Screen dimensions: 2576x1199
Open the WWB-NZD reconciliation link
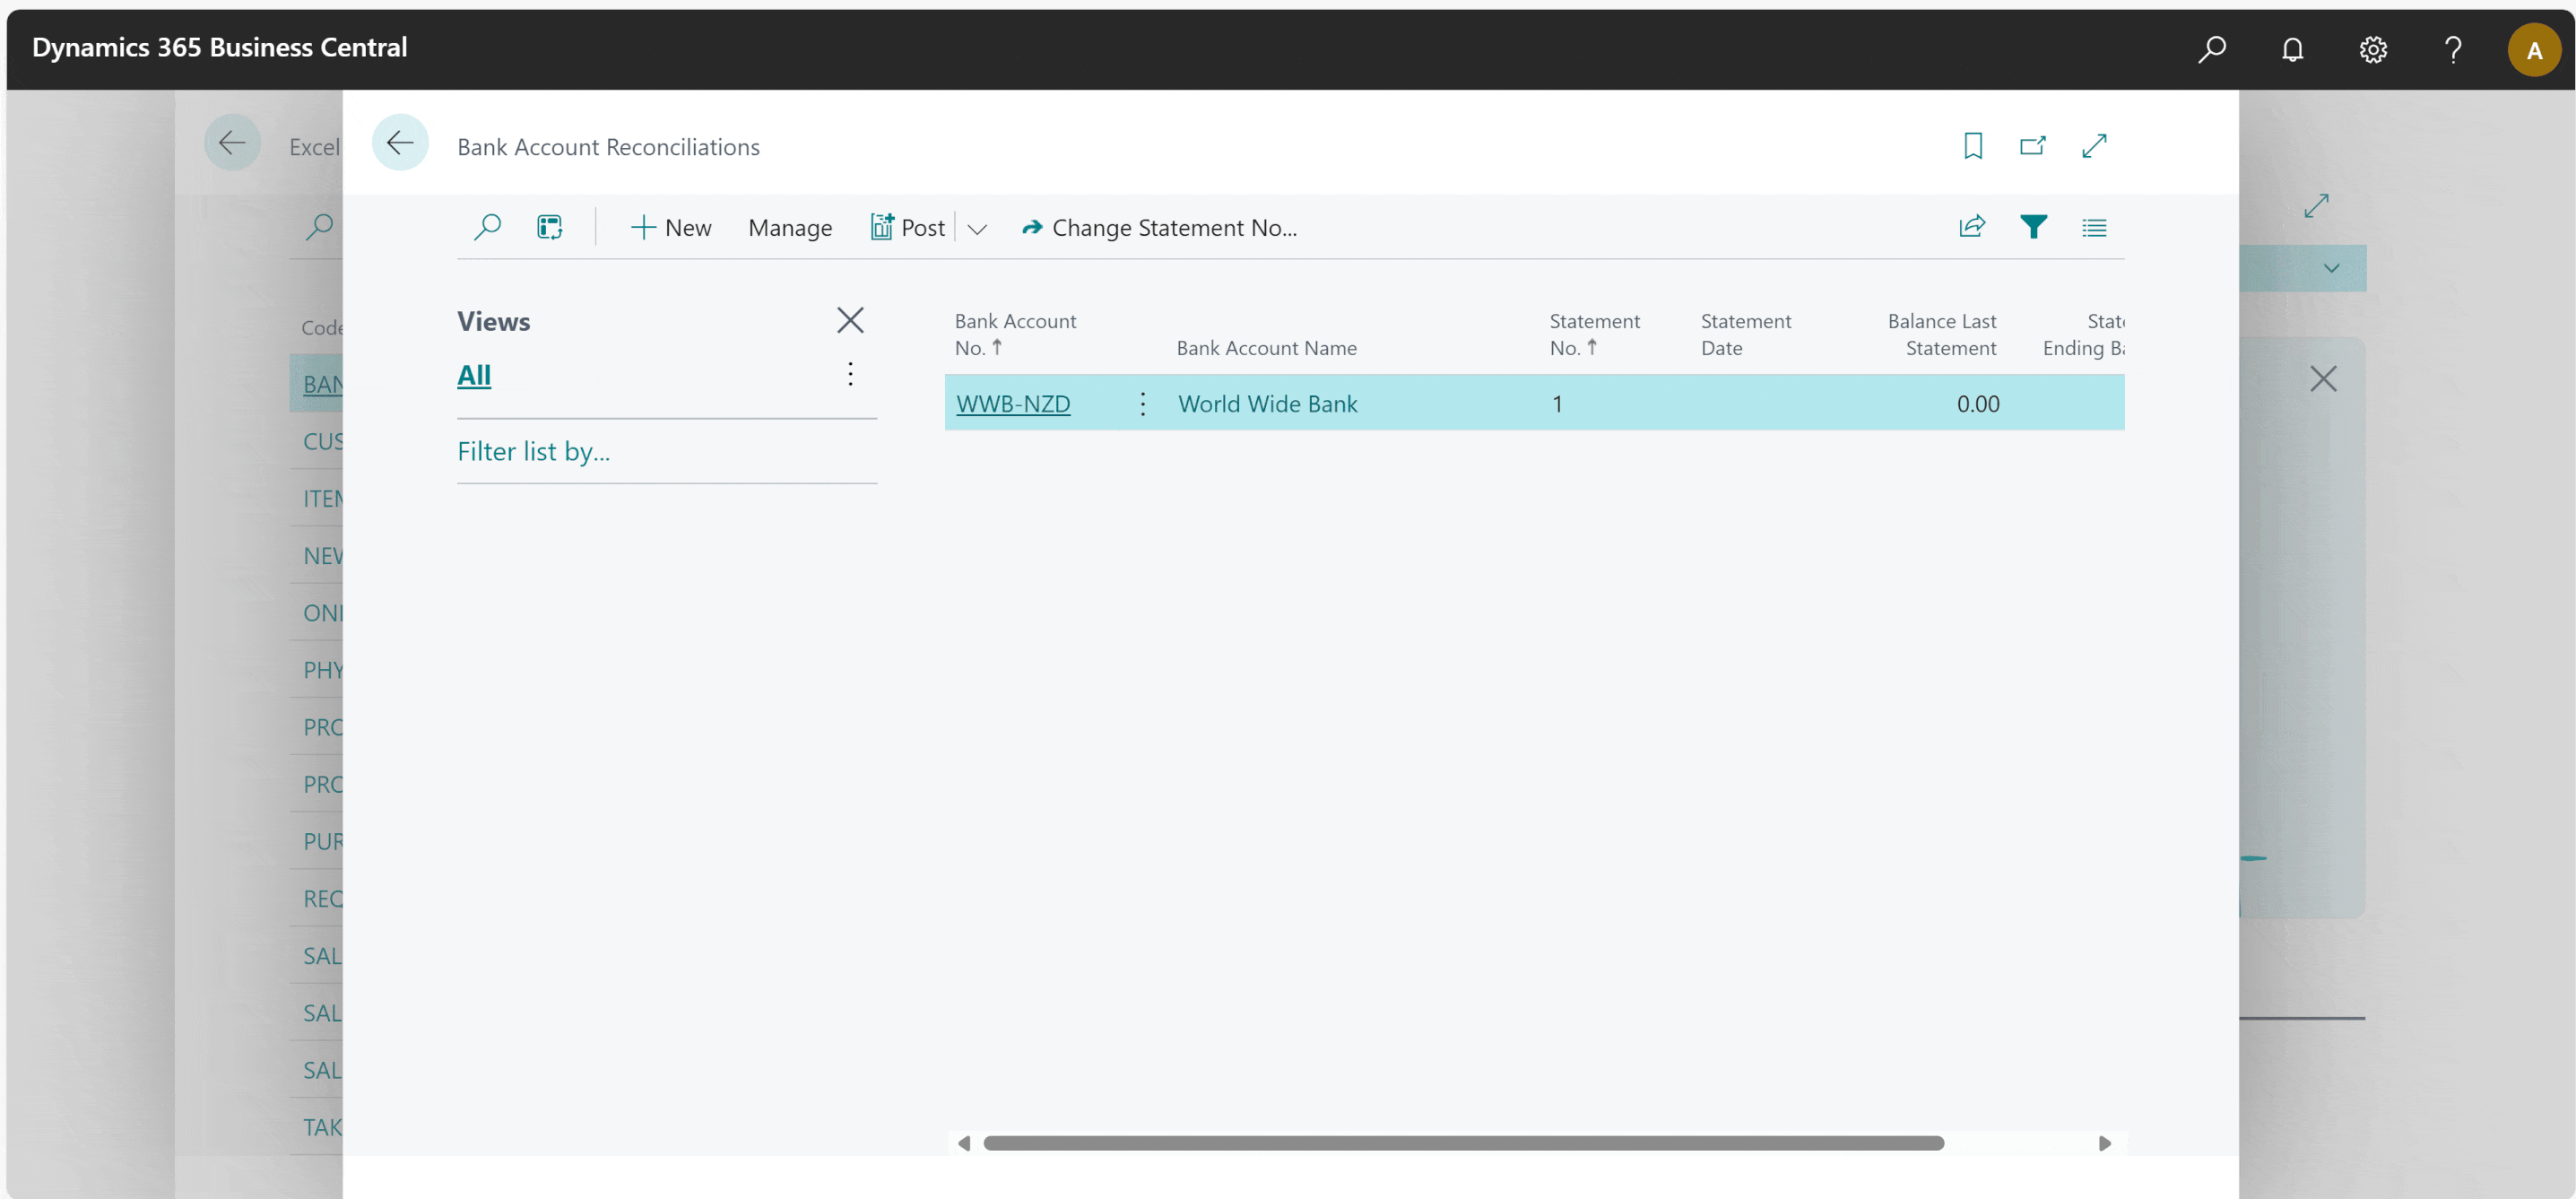coord(1012,404)
